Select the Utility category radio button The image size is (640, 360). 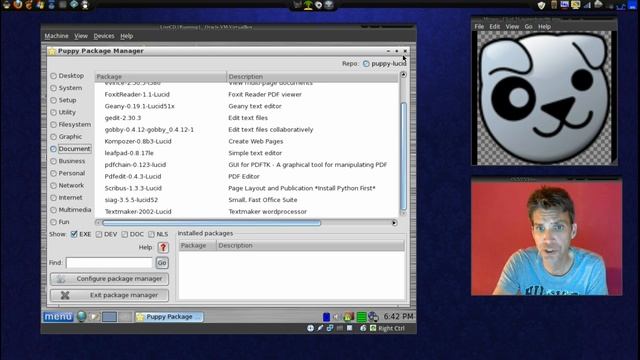[53, 112]
